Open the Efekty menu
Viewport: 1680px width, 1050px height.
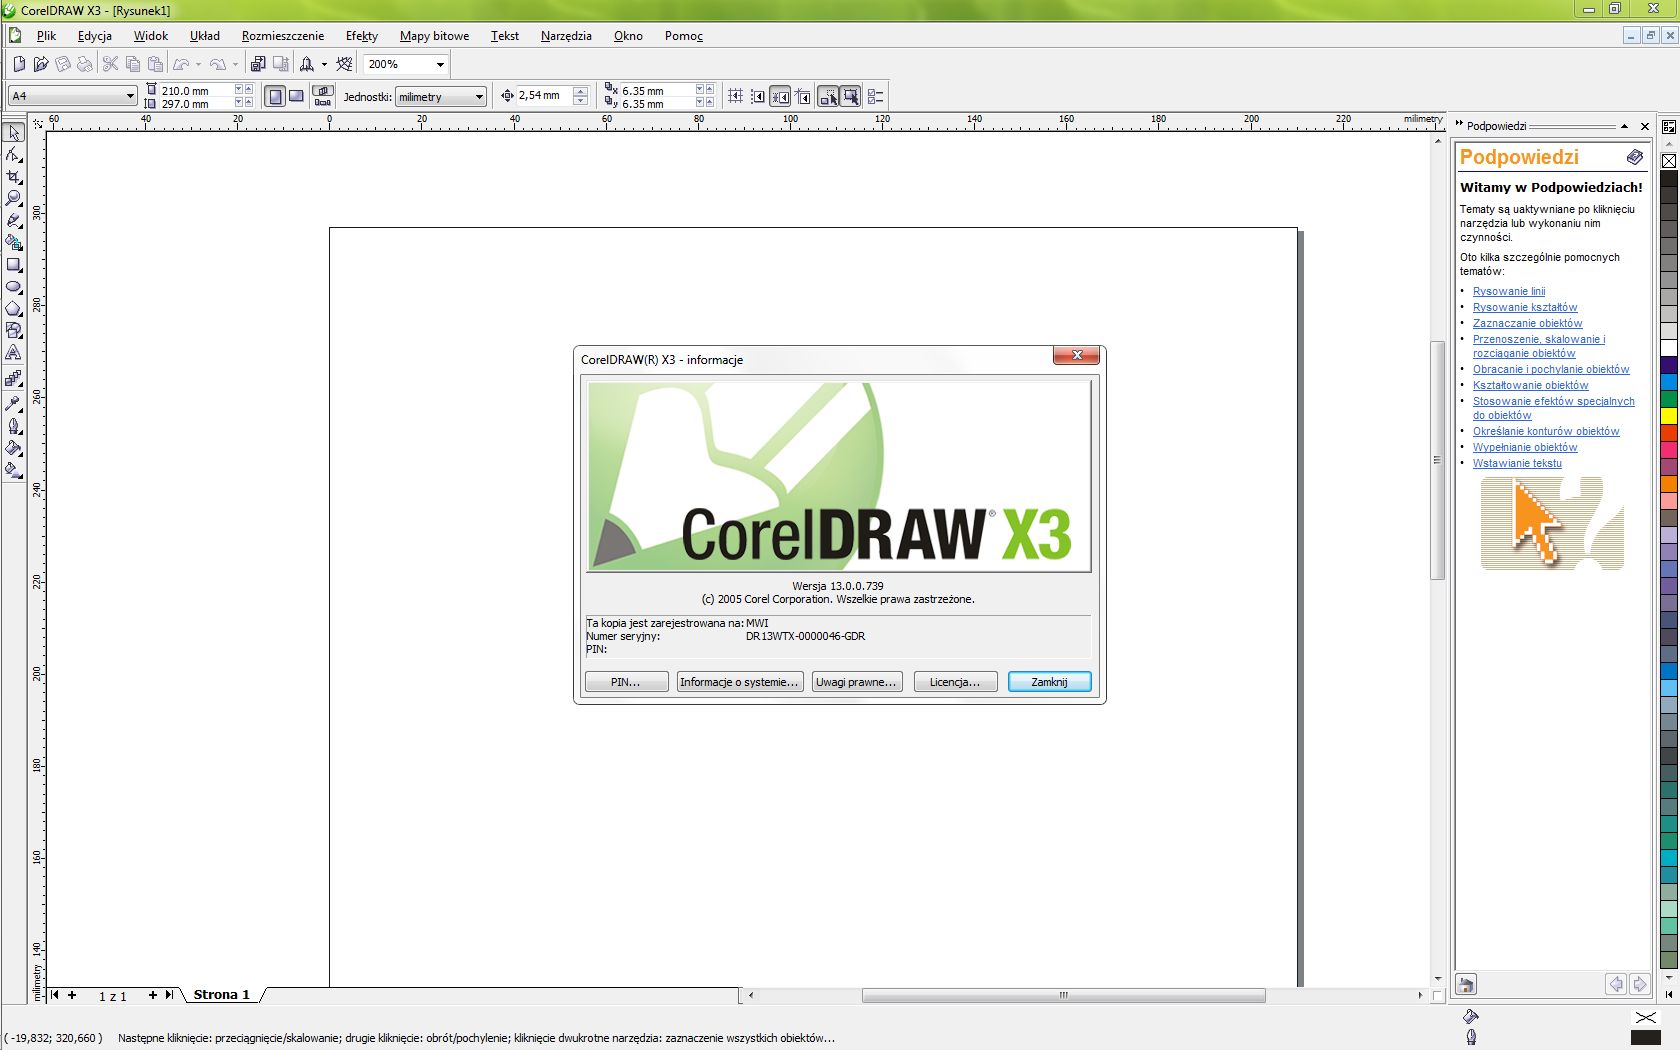pyautogui.click(x=362, y=36)
